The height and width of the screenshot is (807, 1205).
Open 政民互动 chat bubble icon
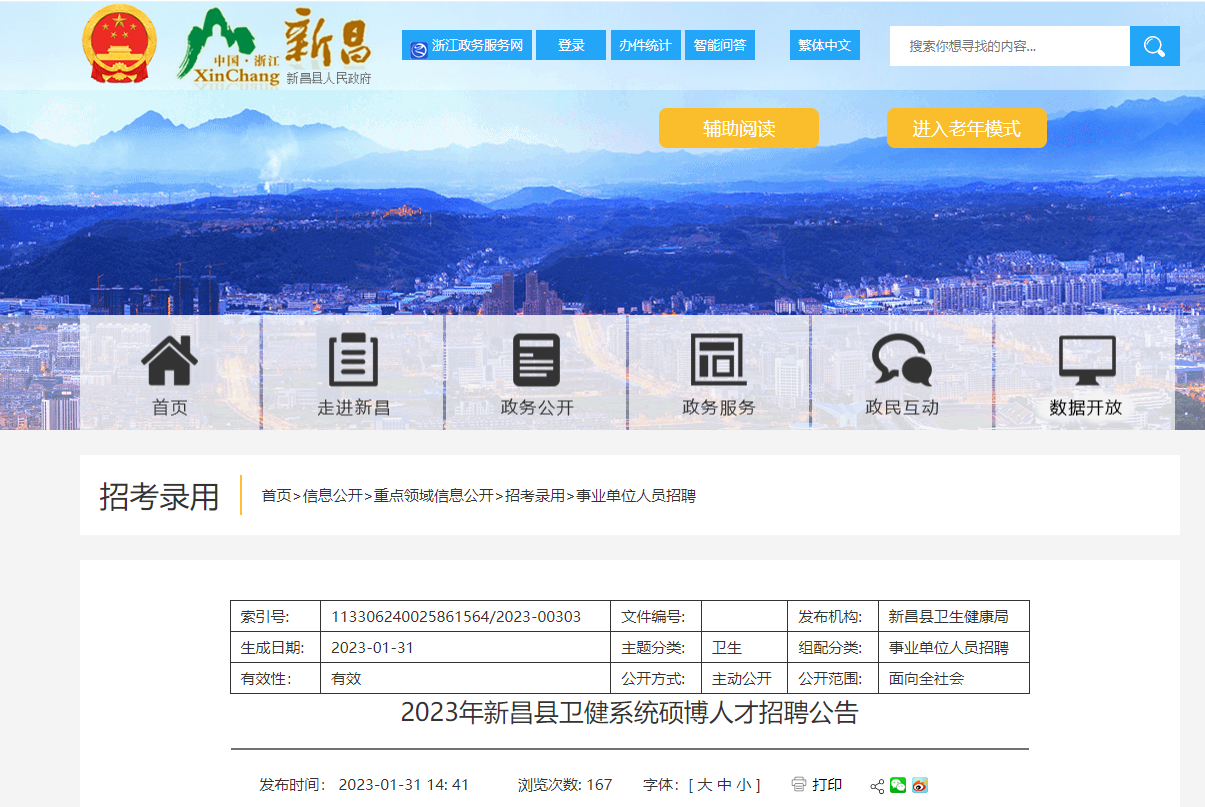[x=901, y=362]
